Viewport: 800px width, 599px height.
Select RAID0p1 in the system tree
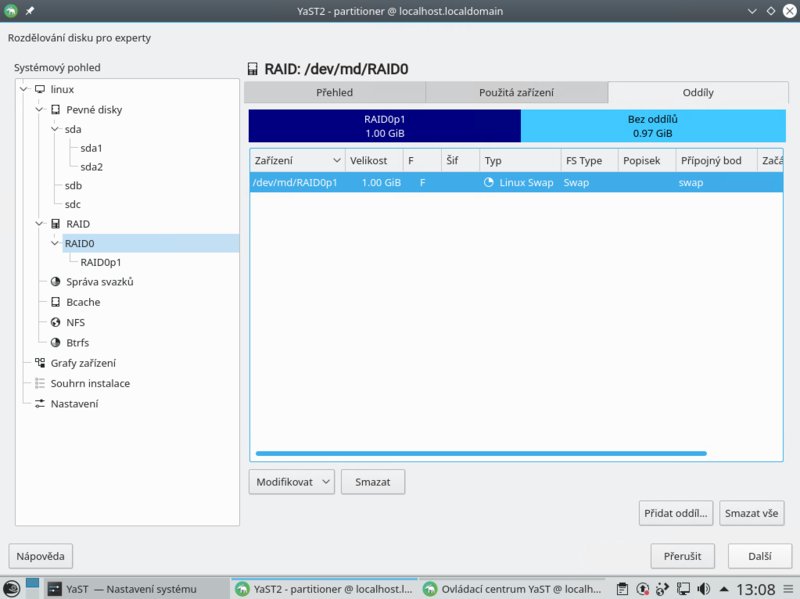pos(101,262)
